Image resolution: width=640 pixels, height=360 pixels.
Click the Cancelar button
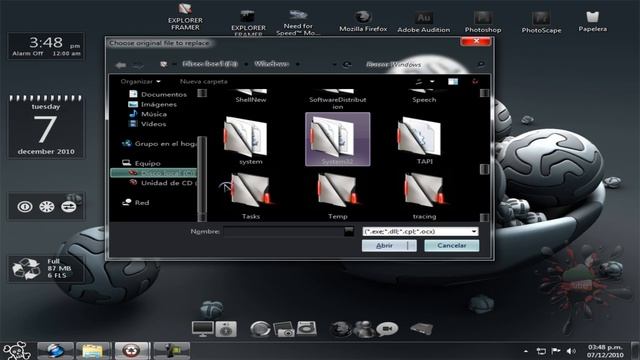(x=451, y=245)
